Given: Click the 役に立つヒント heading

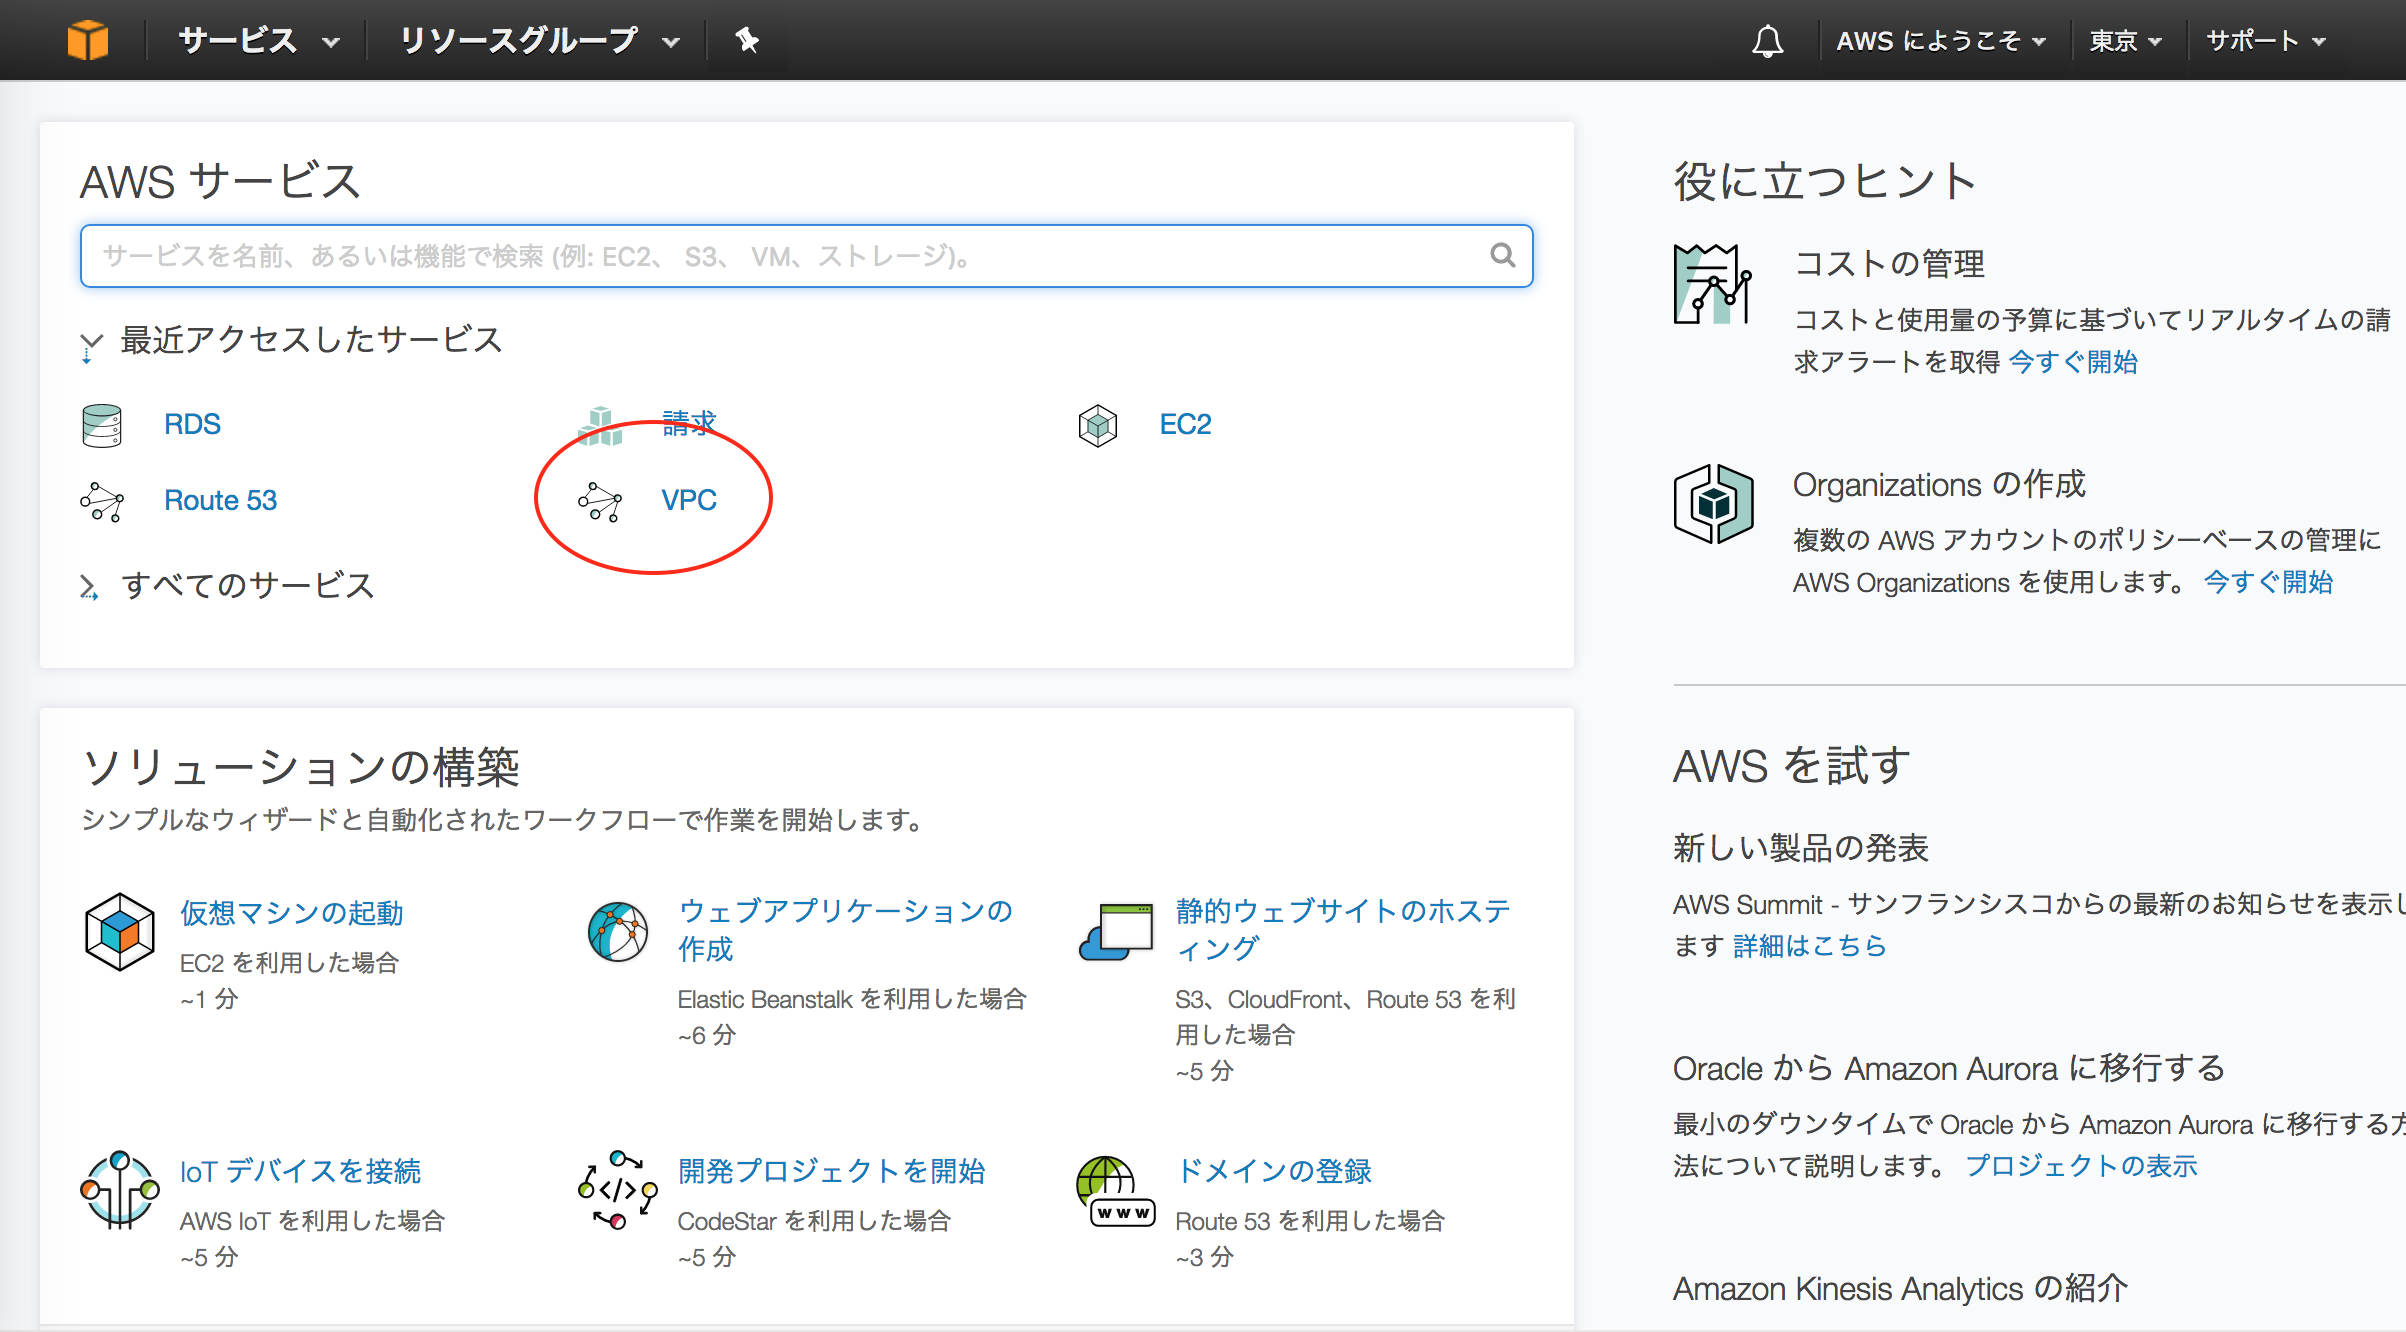Looking at the screenshot, I should (1825, 182).
